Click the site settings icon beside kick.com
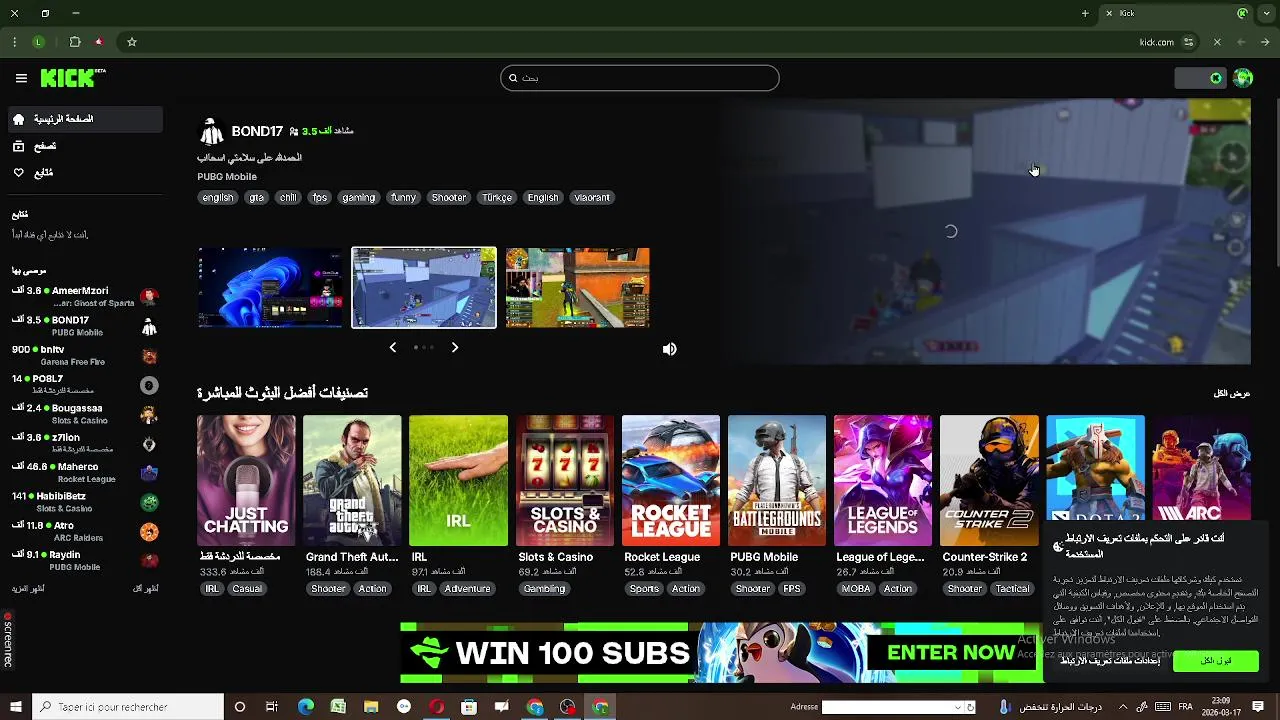 (x=1188, y=42)
